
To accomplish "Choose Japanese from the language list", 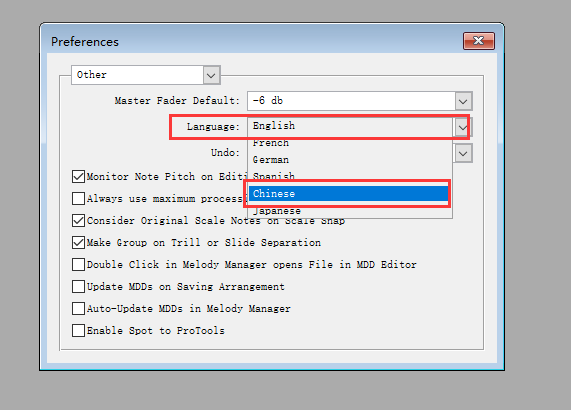I will tap(350, 211).
